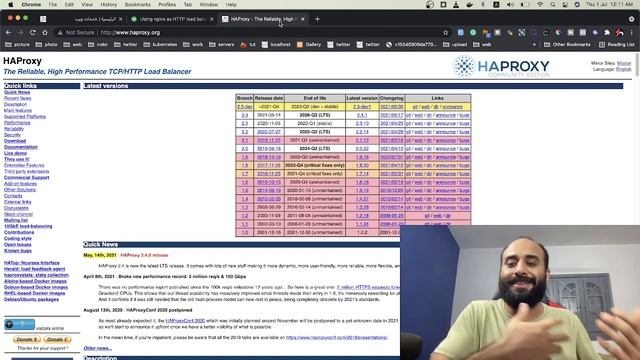Go back with the browser back arrow
Image resolution: width=640 pixels, height=360 pixels.
[9, 32]
